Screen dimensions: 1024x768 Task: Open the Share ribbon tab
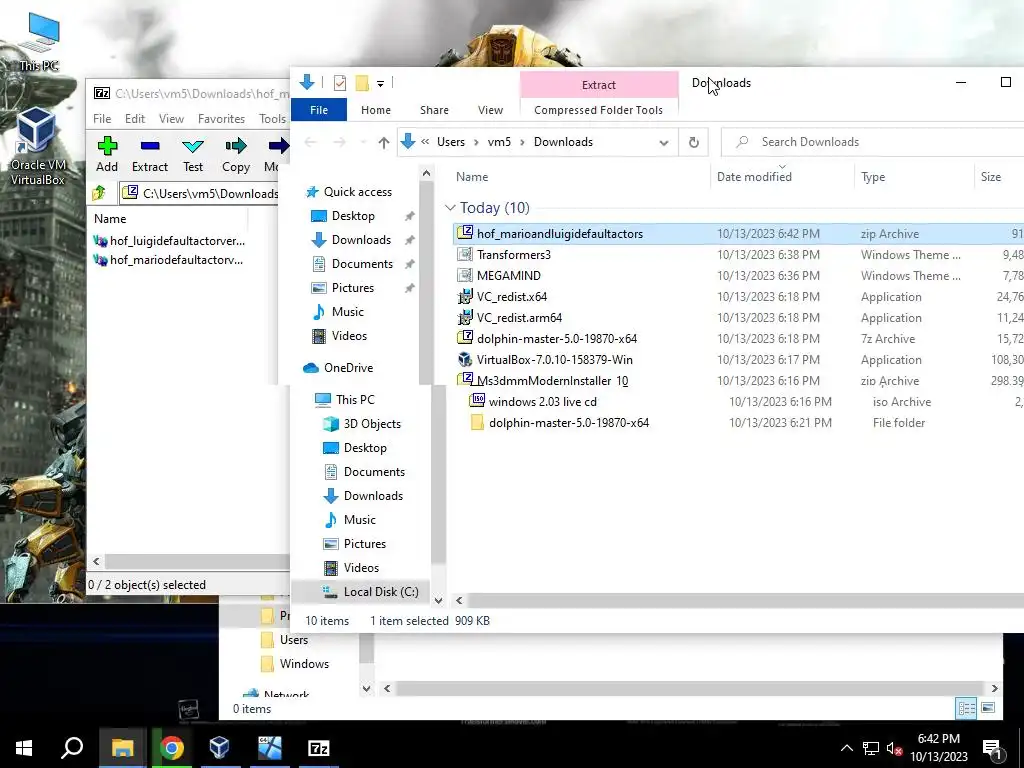434,110
